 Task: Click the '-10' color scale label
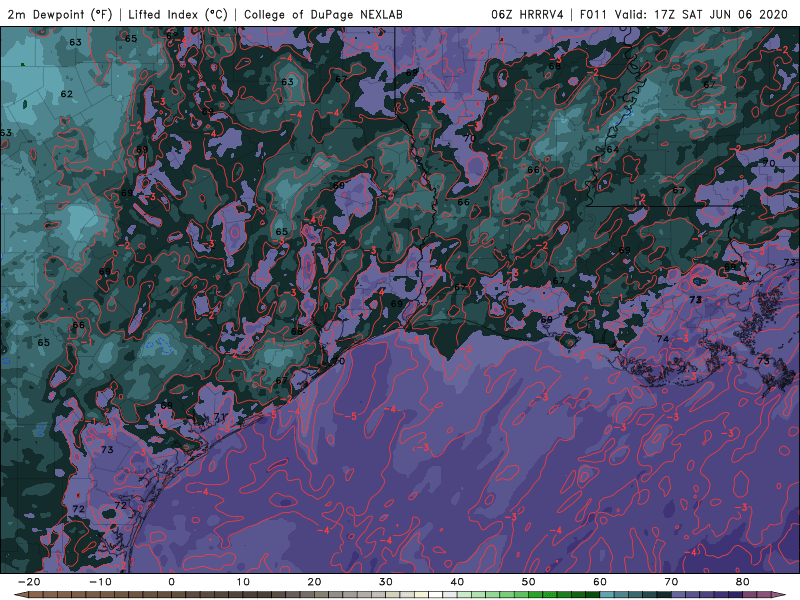tap(100, 582)
